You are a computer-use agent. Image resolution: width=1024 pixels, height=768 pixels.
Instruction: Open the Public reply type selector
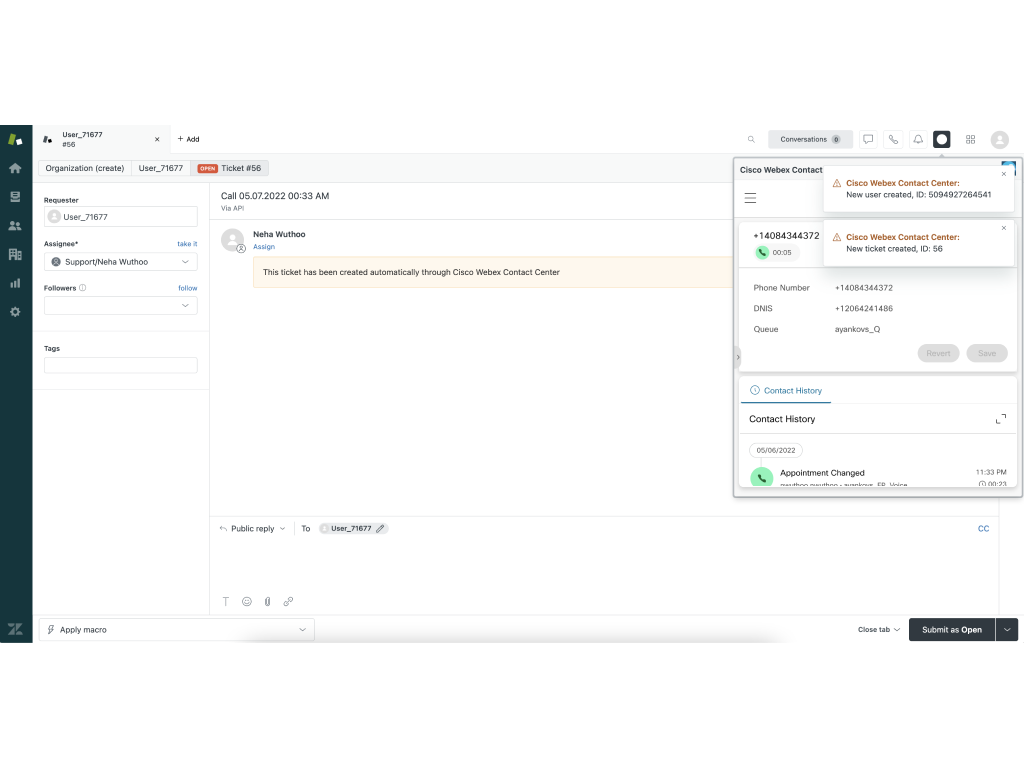(x=251, y=528)
